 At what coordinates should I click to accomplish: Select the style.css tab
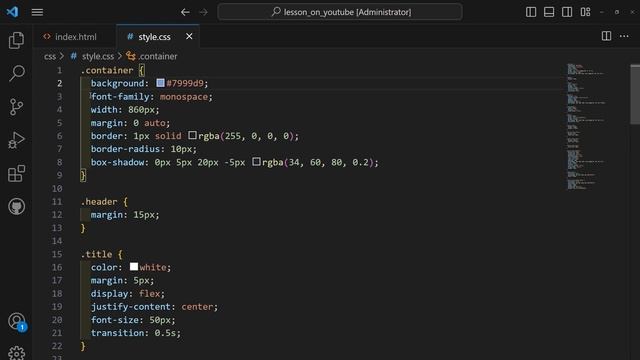pyautogui.click(x=154, y=37)
